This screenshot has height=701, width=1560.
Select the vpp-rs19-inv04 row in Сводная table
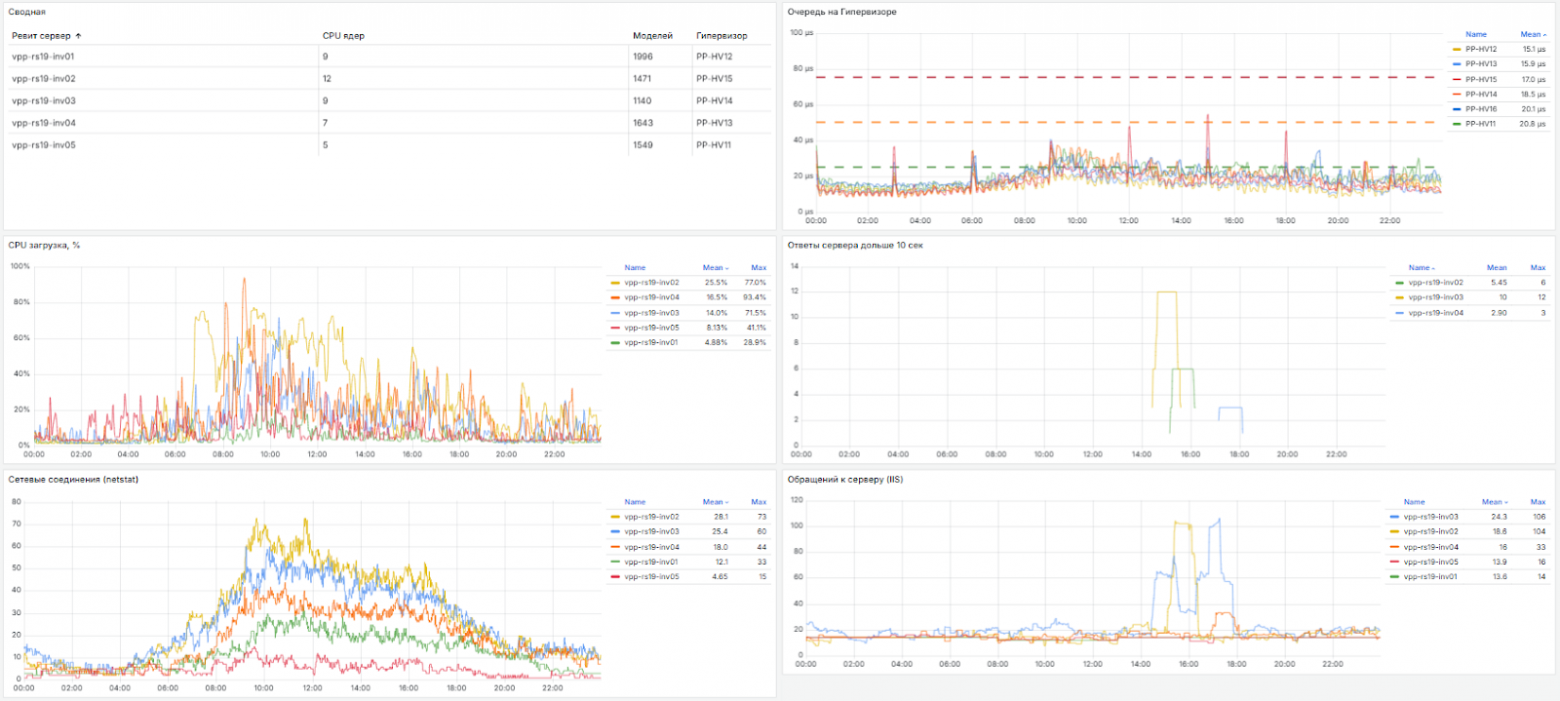(44, 123)
